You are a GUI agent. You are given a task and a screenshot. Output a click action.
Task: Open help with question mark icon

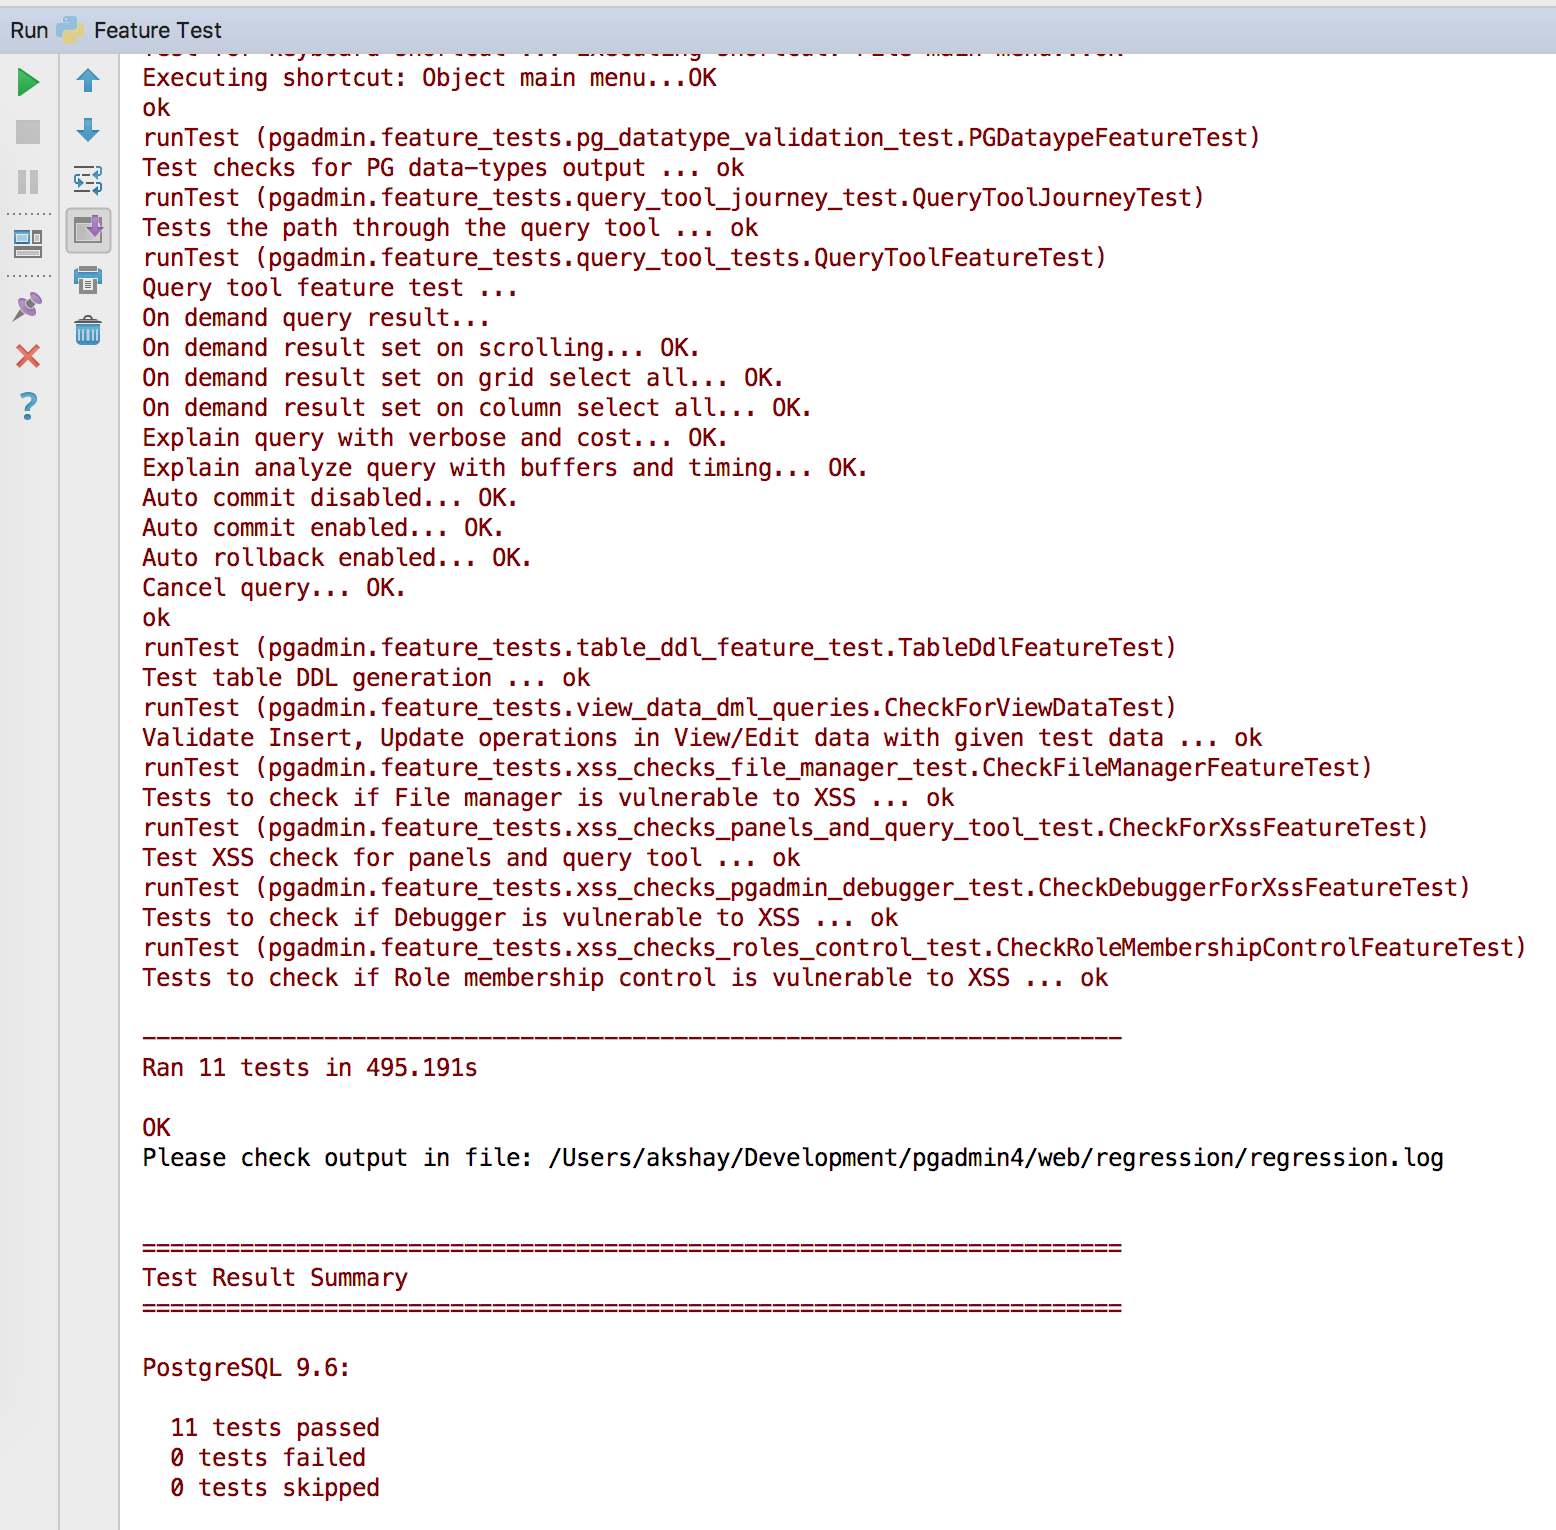(x=28, y=406)
